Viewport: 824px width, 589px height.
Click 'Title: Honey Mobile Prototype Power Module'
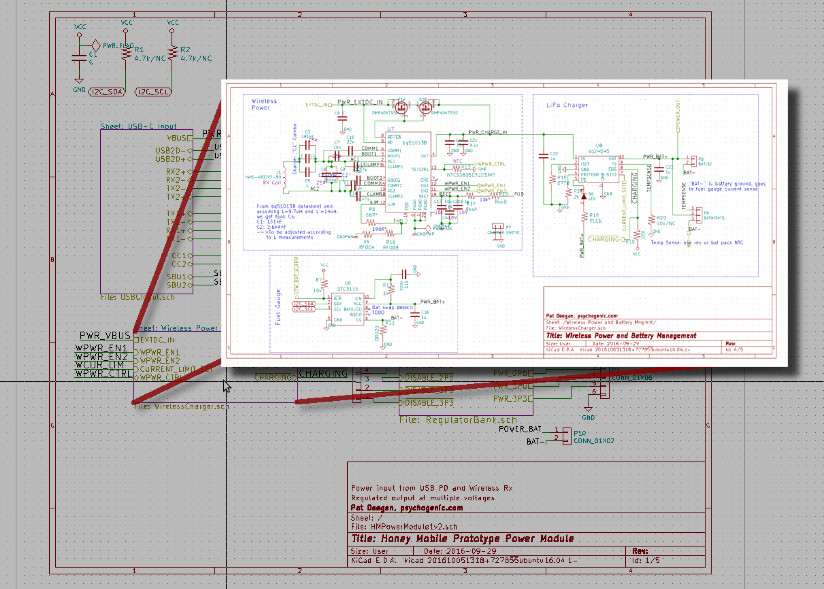[x=462, y=539]
